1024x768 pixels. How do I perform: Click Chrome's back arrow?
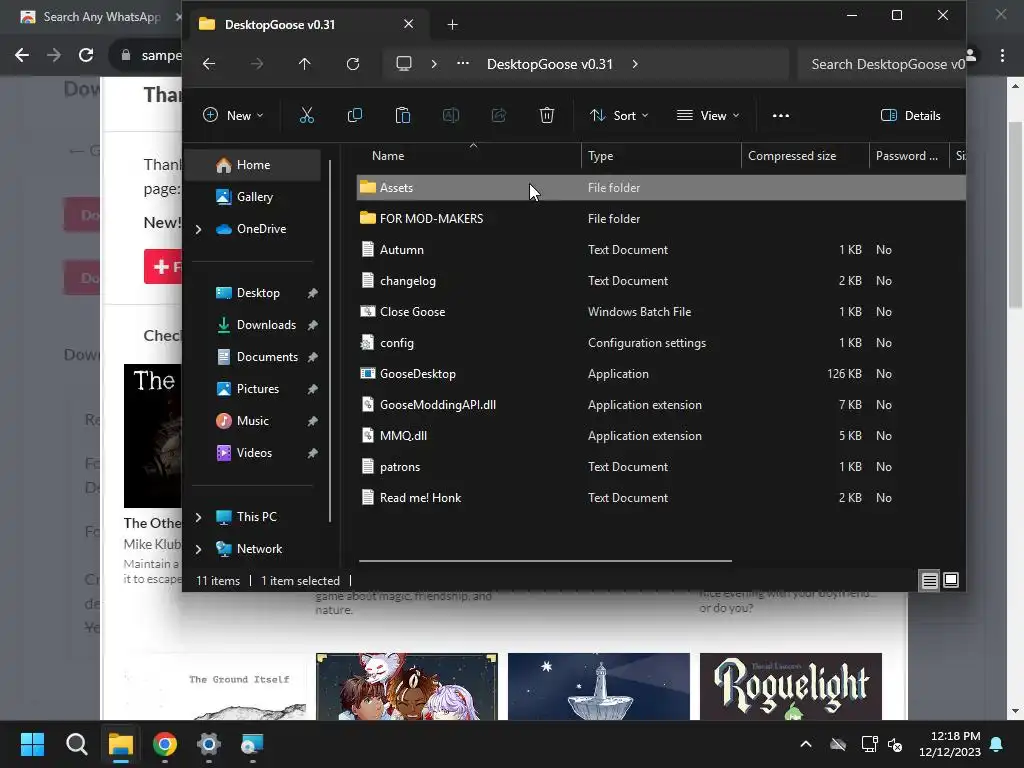pyautogui.click(x=22, y=55)
